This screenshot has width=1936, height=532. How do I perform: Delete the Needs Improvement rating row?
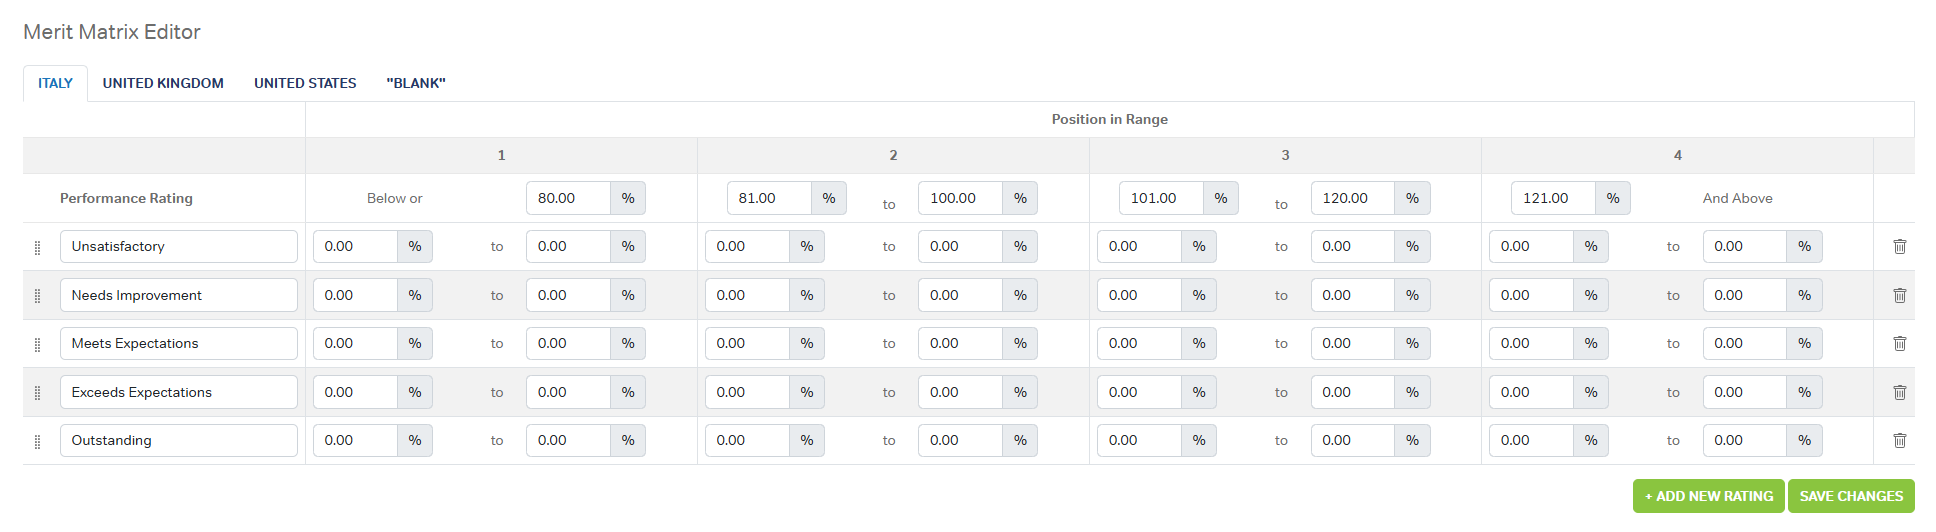(x=1899, y=295)
